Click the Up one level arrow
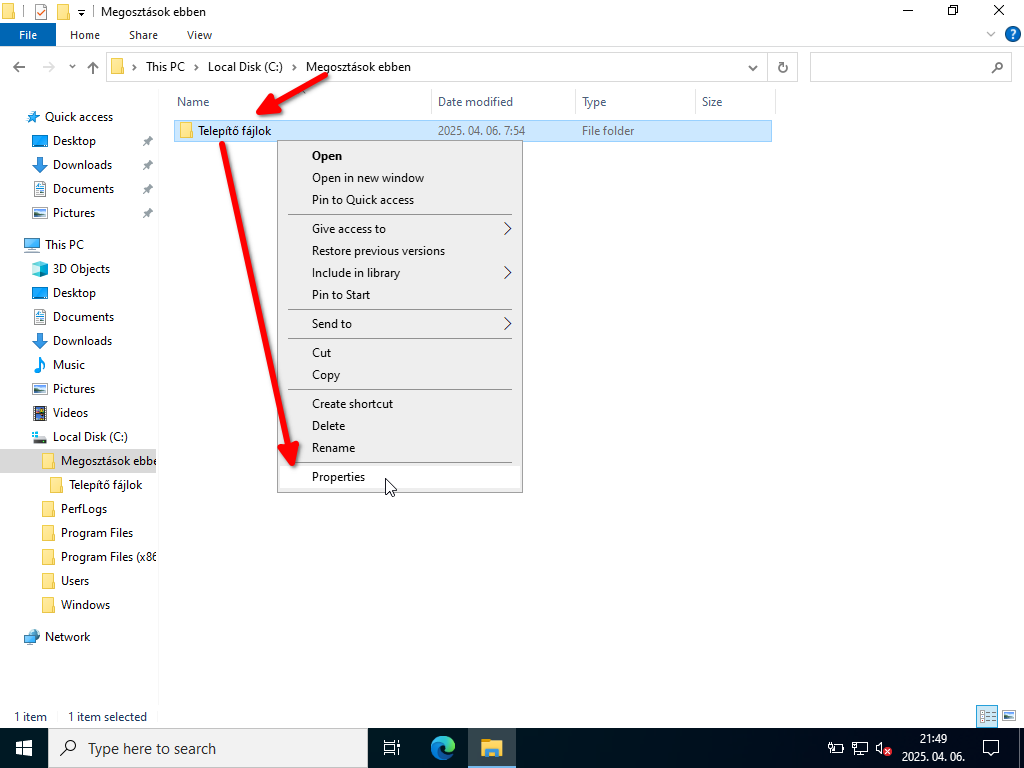The width and height of the screenshot is (1024, 768). click(x=93, y=68)
